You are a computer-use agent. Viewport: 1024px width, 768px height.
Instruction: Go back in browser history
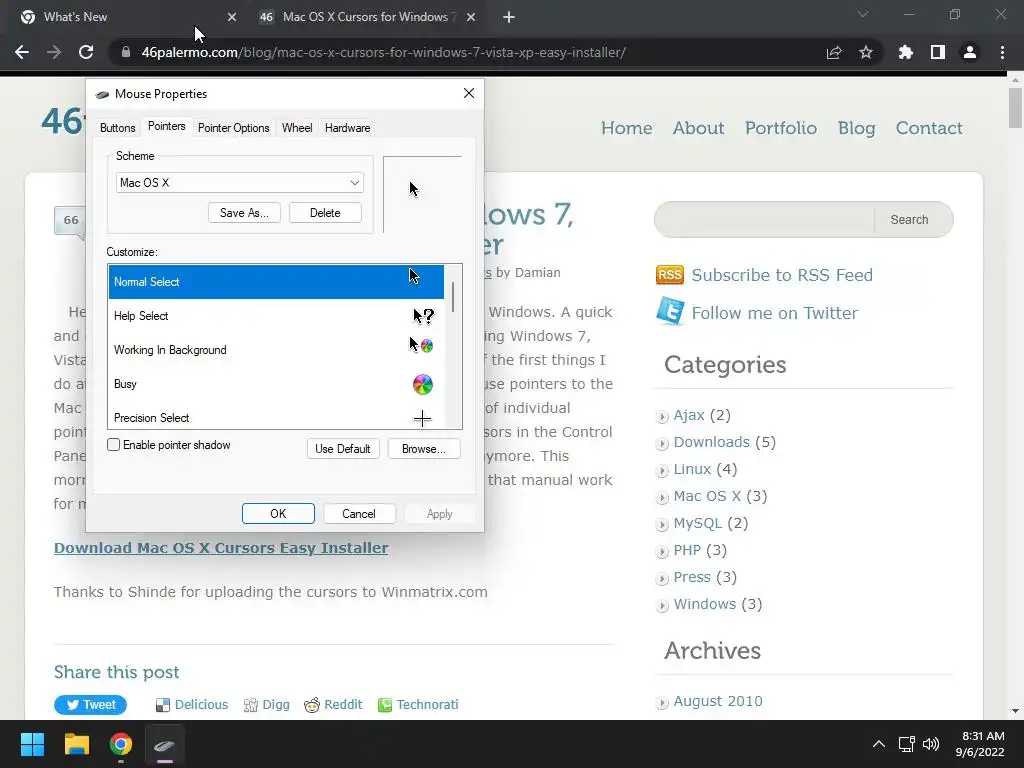(22, 52)
